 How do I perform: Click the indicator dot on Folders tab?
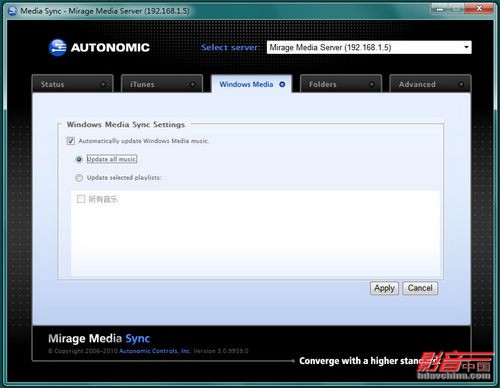pyautogui.click(x=371, y=84)
